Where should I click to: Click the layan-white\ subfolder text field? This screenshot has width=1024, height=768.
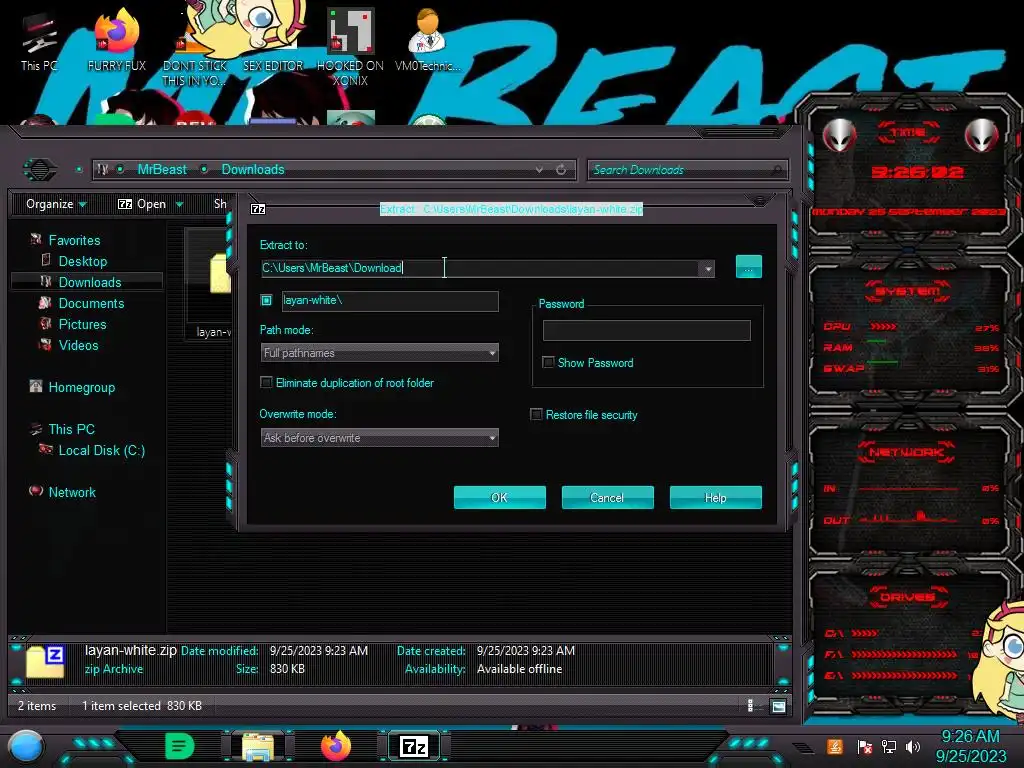click(391, 301)
